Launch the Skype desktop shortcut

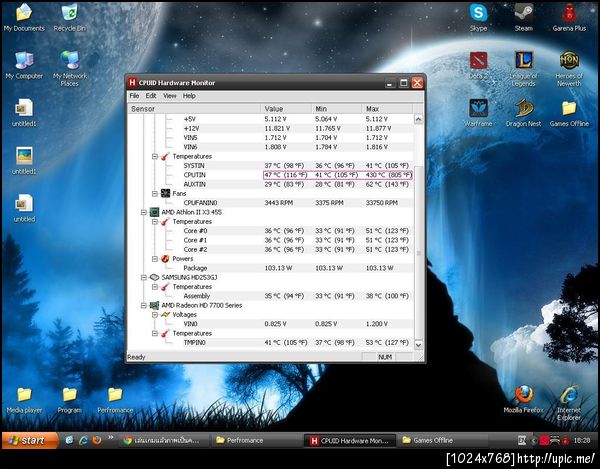tap(478, 17)
